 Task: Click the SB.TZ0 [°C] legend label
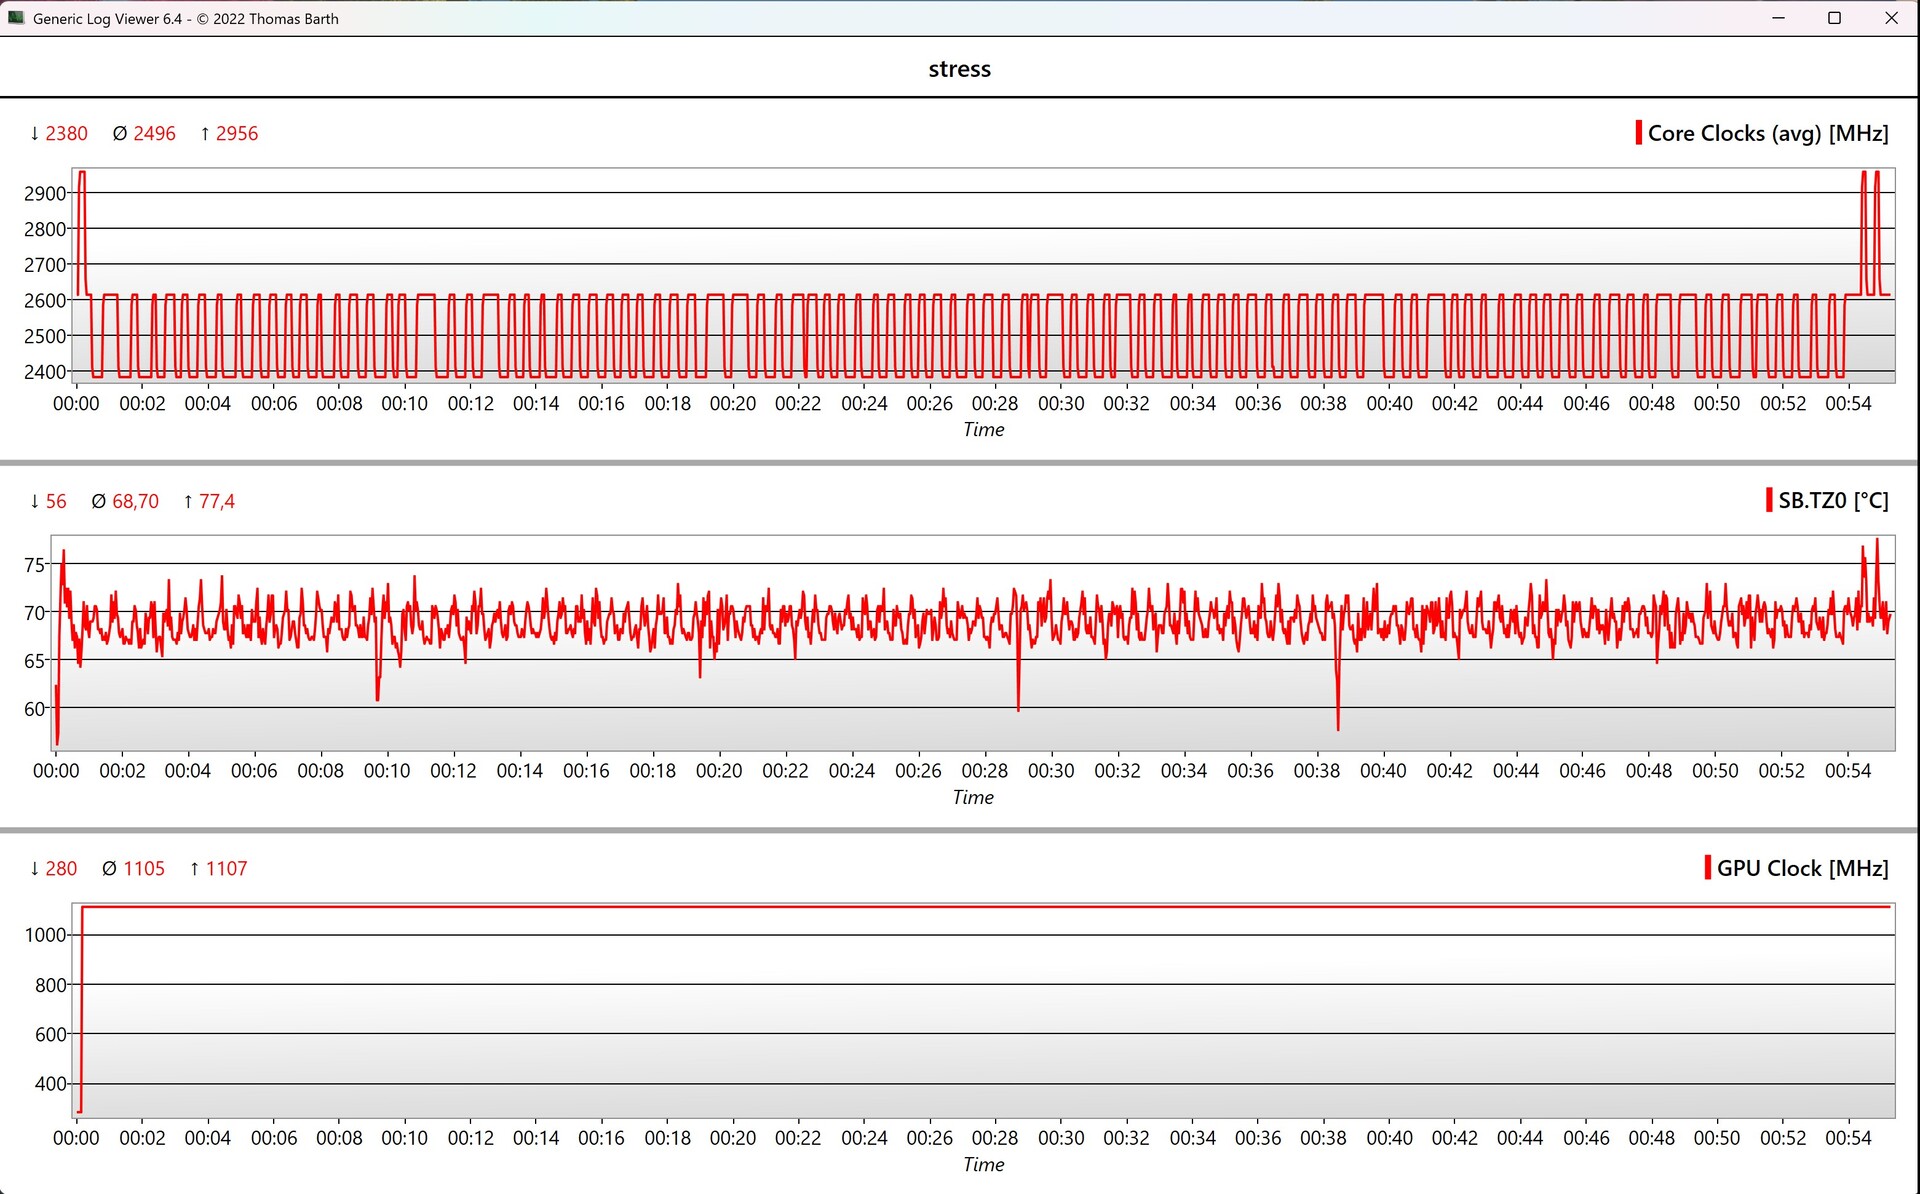click(1832, 500)
